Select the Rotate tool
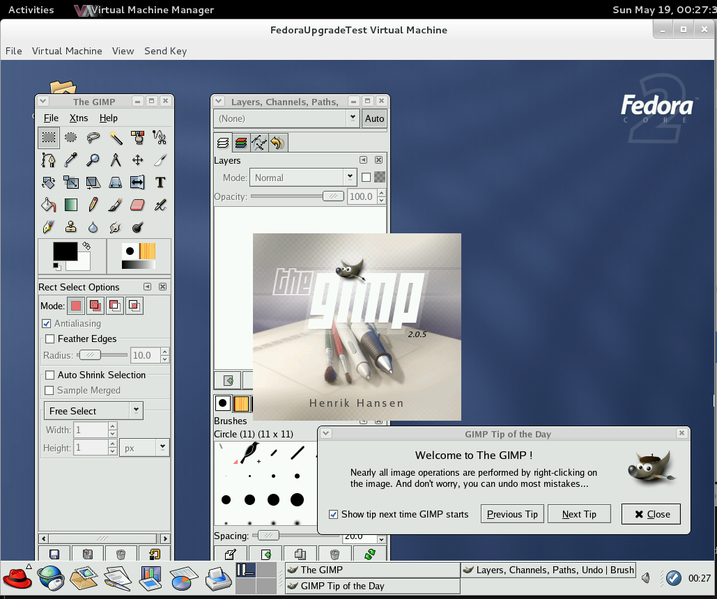The image size is (717, 599). tap(48, 182)
